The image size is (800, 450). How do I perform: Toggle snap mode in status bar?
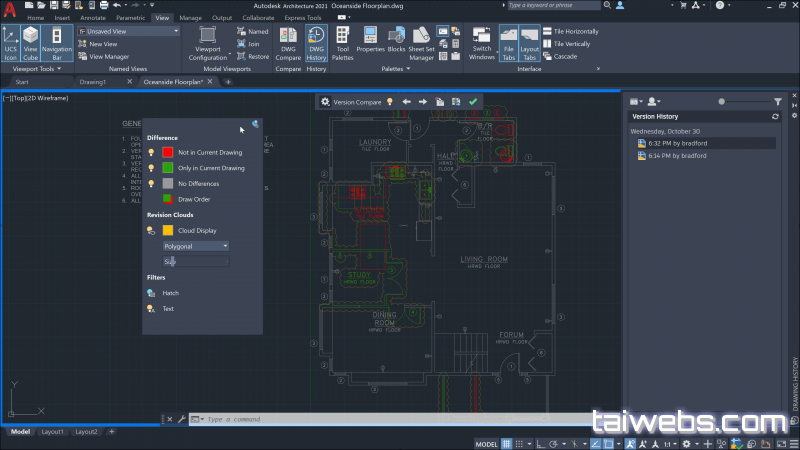pos(519,444)
